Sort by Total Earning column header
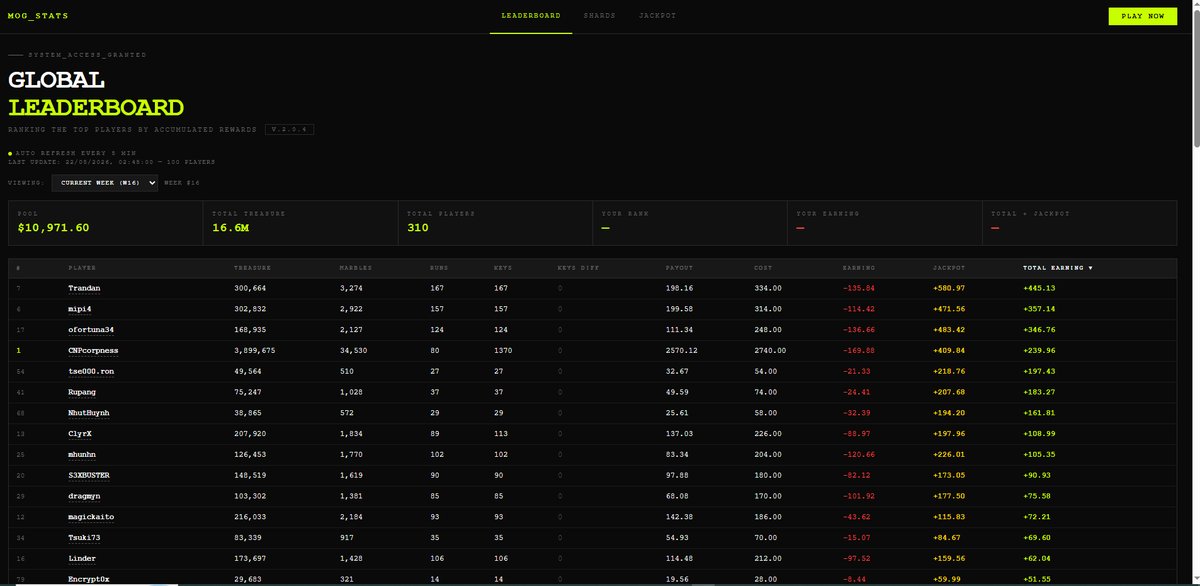1200x586 pixels. point(1057,268)
